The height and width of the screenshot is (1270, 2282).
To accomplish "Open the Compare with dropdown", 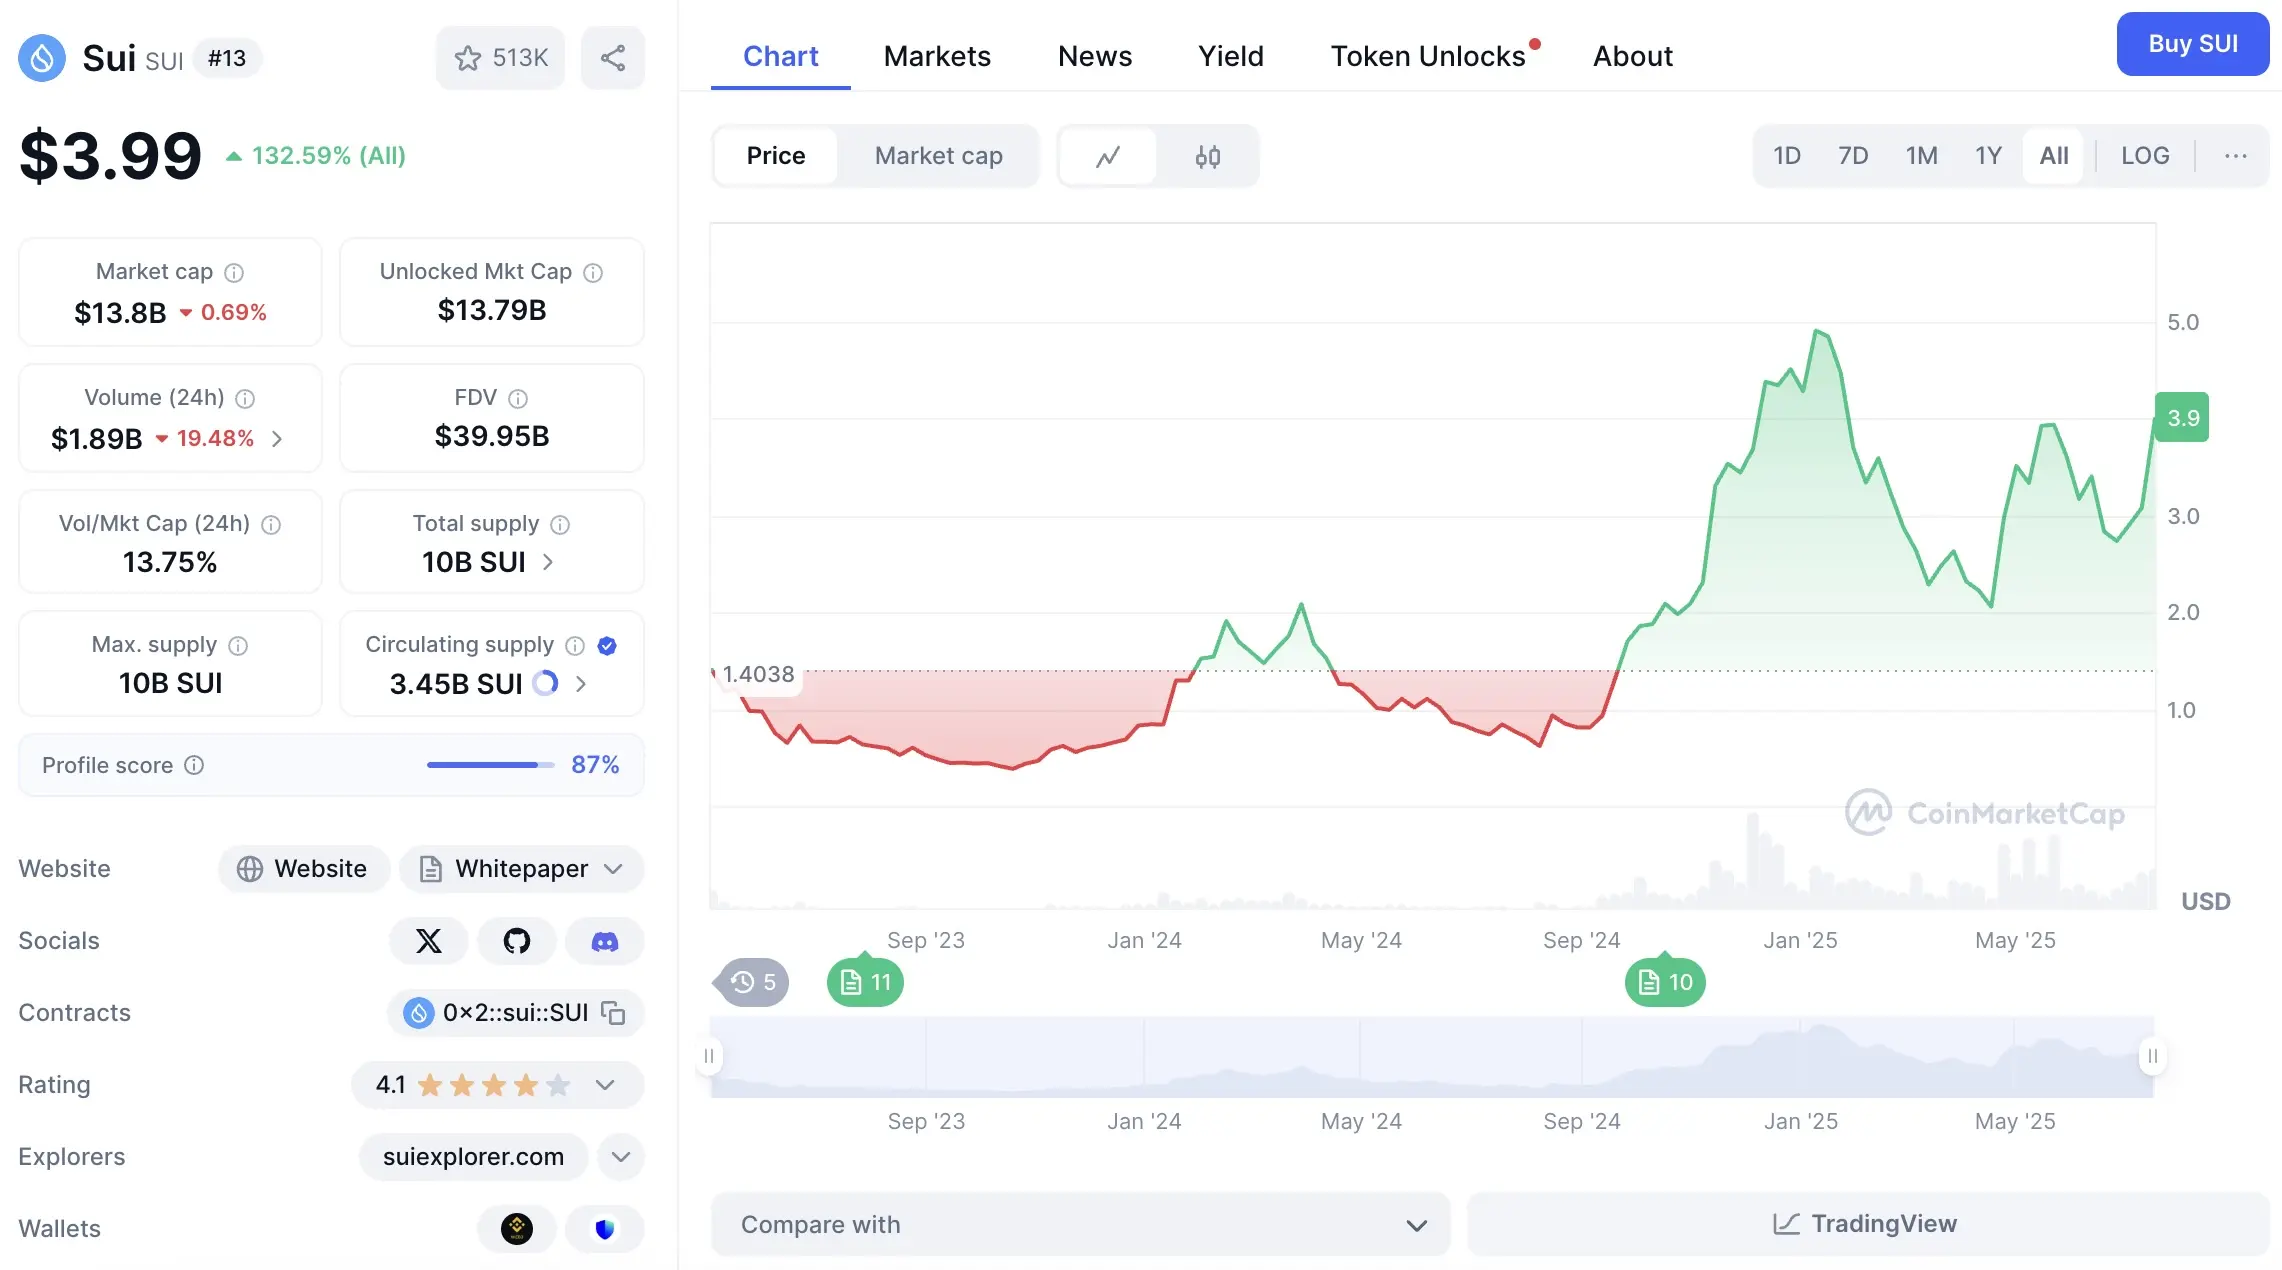I will click(x=1080, y=1225).
